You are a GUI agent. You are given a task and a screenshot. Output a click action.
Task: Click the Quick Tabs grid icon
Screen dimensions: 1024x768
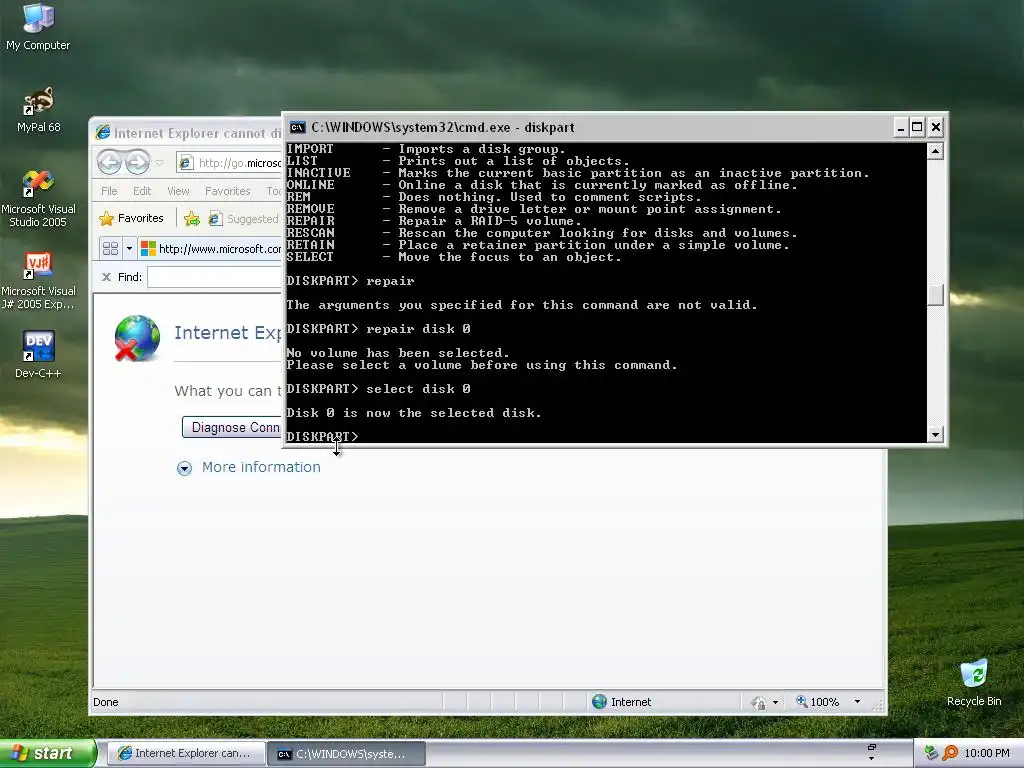coord(110,249)
